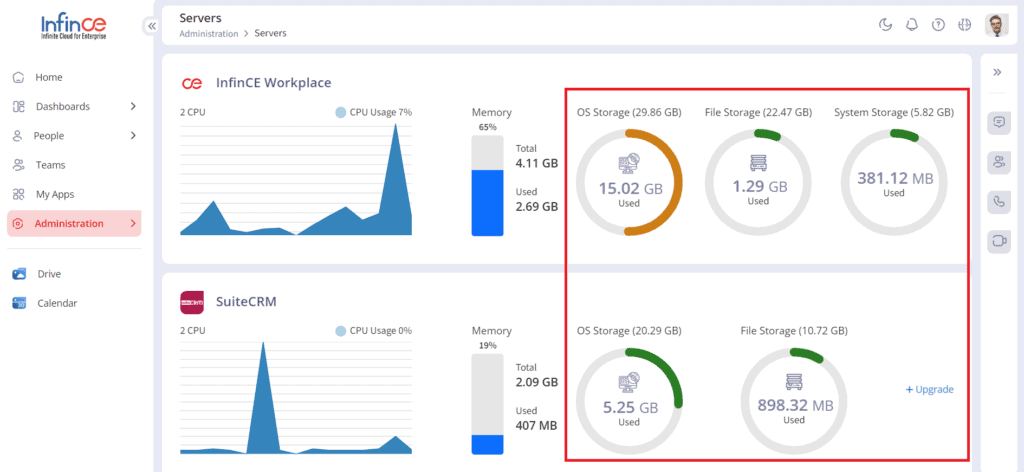
Task: Click the OS Storage 15.02 GB donut gauge
Action: [x=629, y=182]
